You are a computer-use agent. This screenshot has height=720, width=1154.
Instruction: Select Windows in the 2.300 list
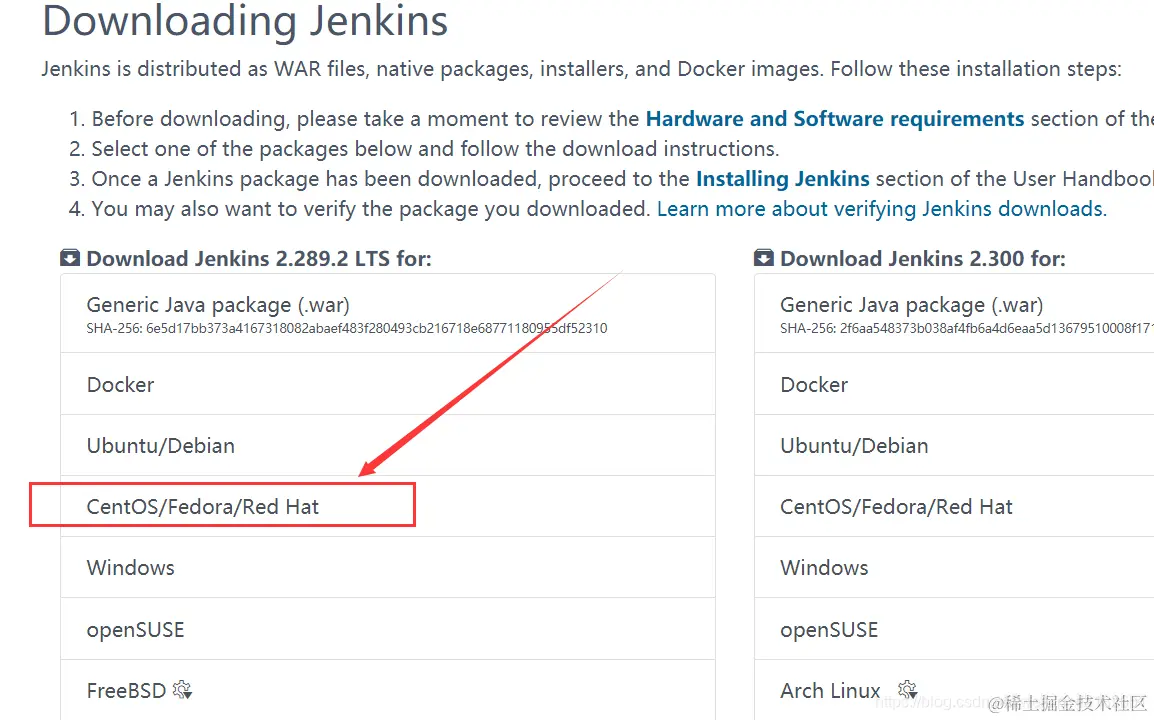point(954,568)
